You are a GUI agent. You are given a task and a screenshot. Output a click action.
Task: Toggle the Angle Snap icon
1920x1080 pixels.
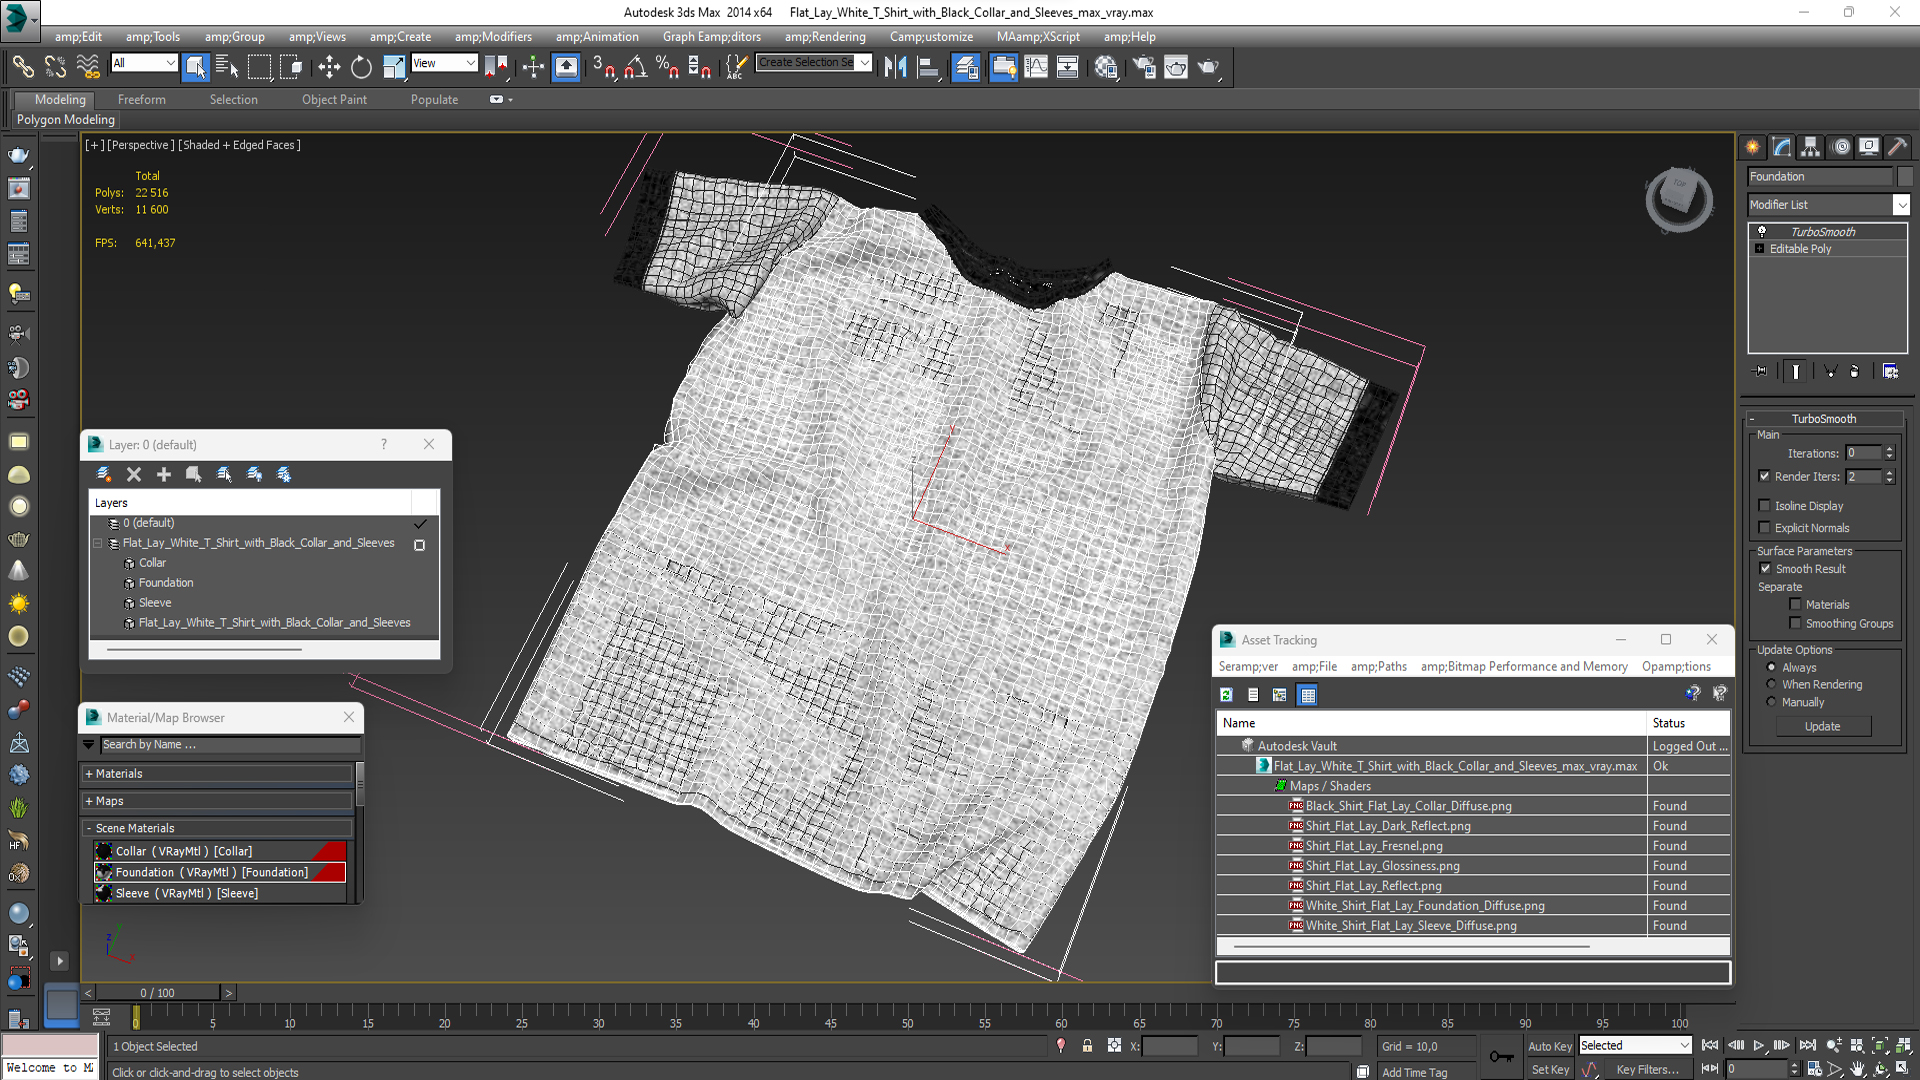pos(636,67)
